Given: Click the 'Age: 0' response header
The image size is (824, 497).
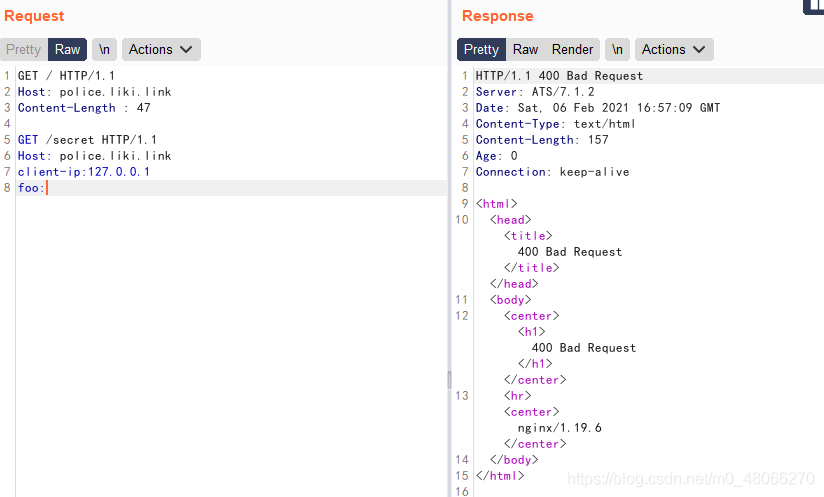Looking at the screenshot, I should [497, 156].
